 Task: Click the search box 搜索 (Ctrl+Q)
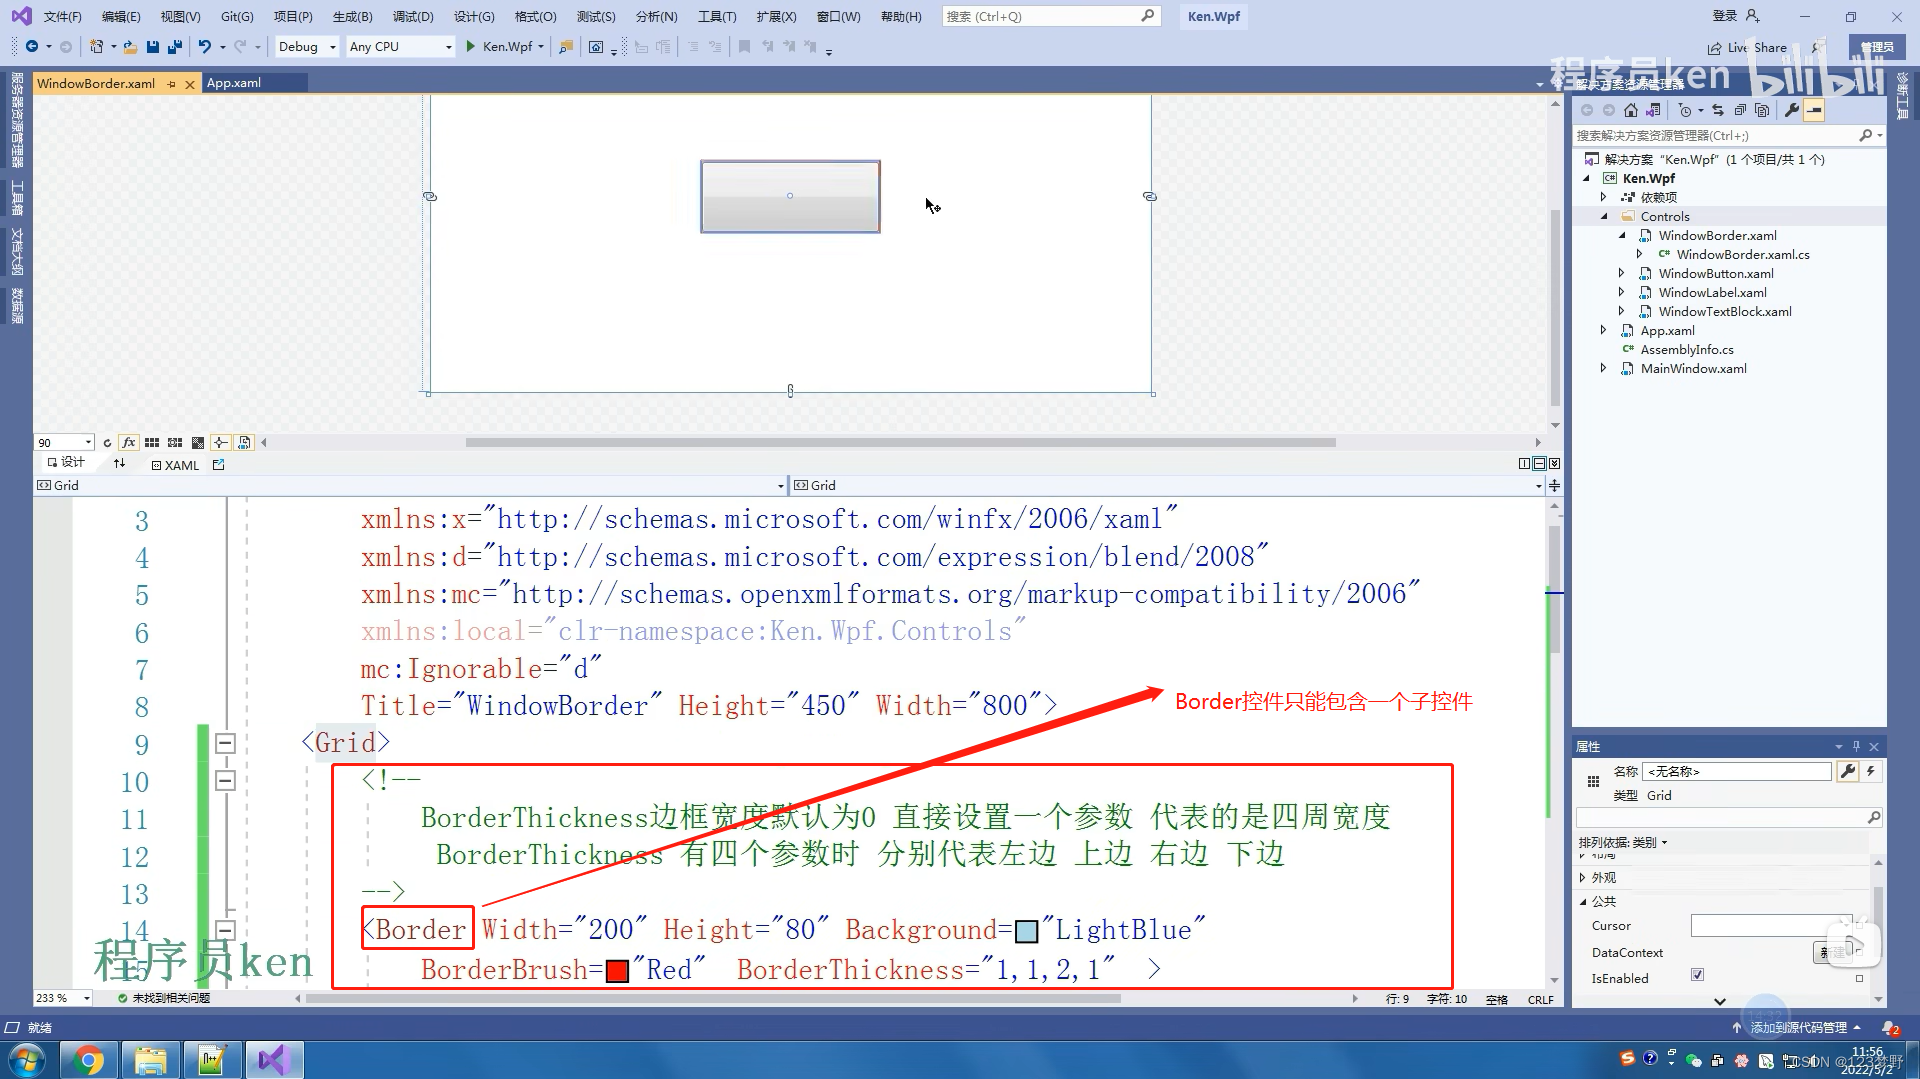1050,17
